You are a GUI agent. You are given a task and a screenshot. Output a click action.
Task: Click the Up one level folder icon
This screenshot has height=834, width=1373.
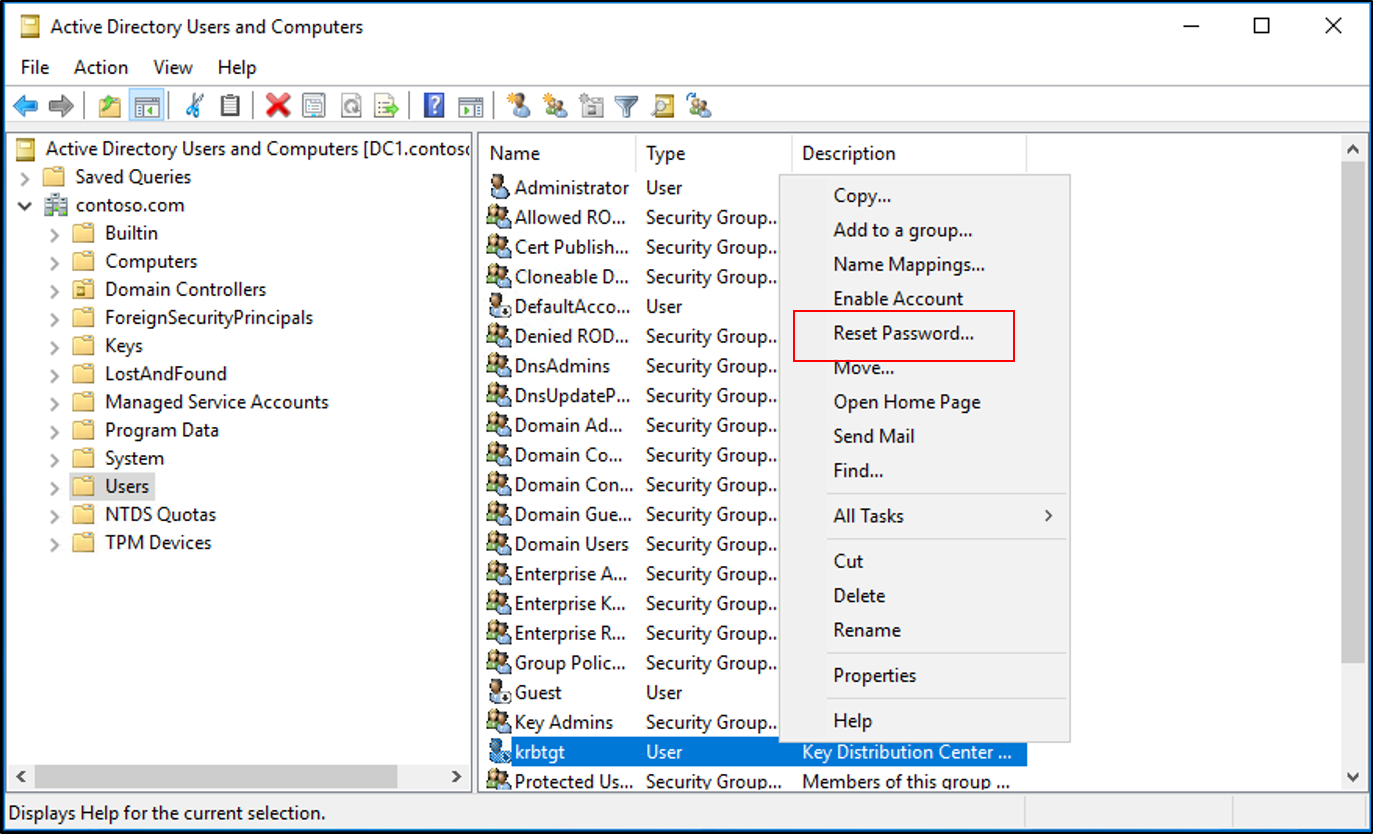[110, 106]
